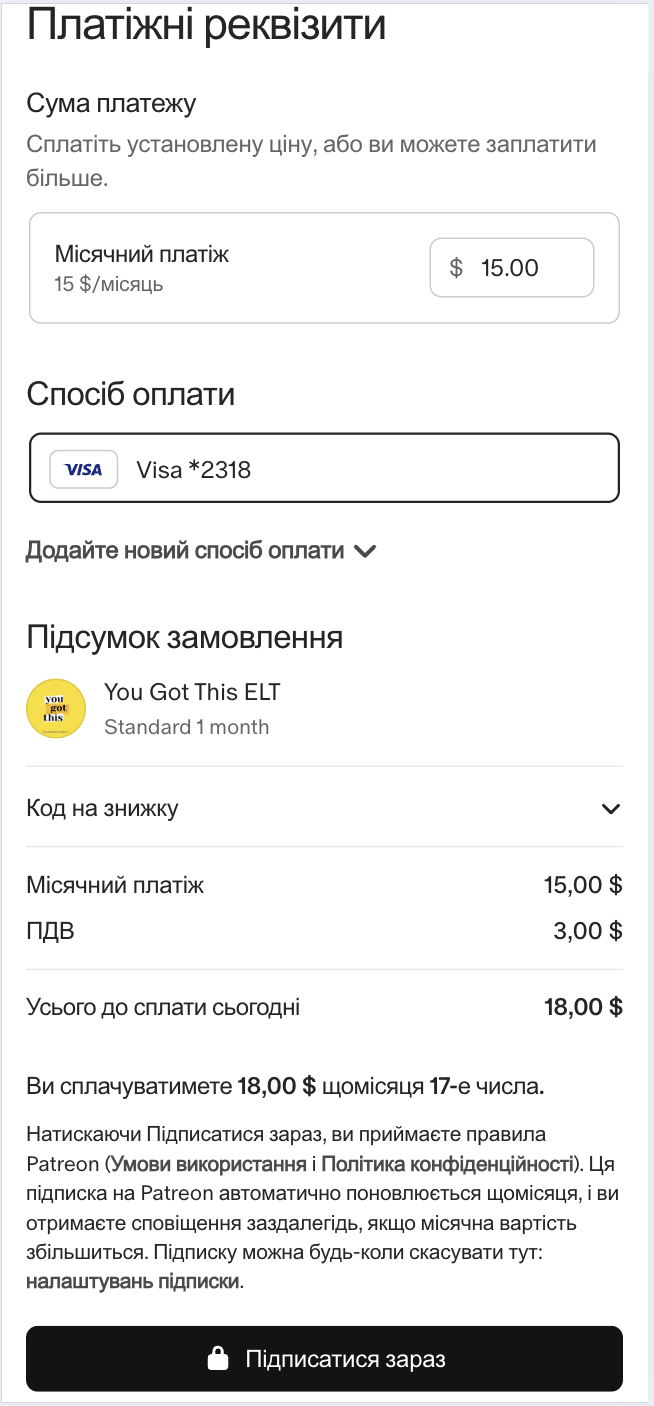Image resolution: width=654 pixels, height=1406 pixels.
Task: Click the 'Місячний платіж' amount card
Action: pyautogui.click(x=200, y=268)
